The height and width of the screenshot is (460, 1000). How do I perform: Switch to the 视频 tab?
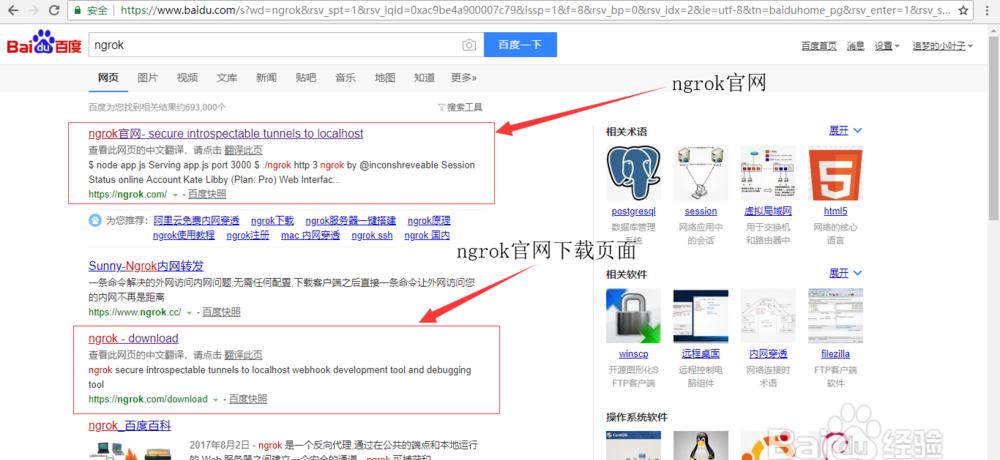pyautogui.click(x=188, y=78)
